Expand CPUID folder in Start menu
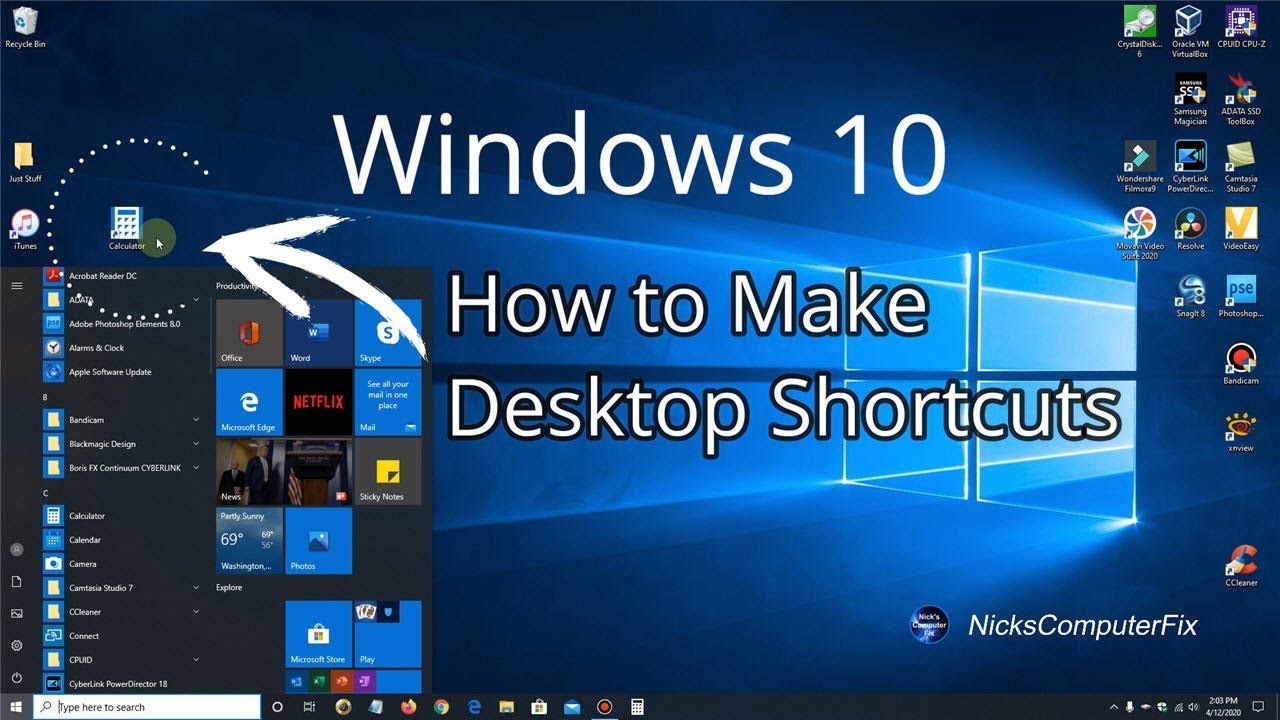Image resolution: width=1280 pixels, height=720 pixels. [196, 659]
